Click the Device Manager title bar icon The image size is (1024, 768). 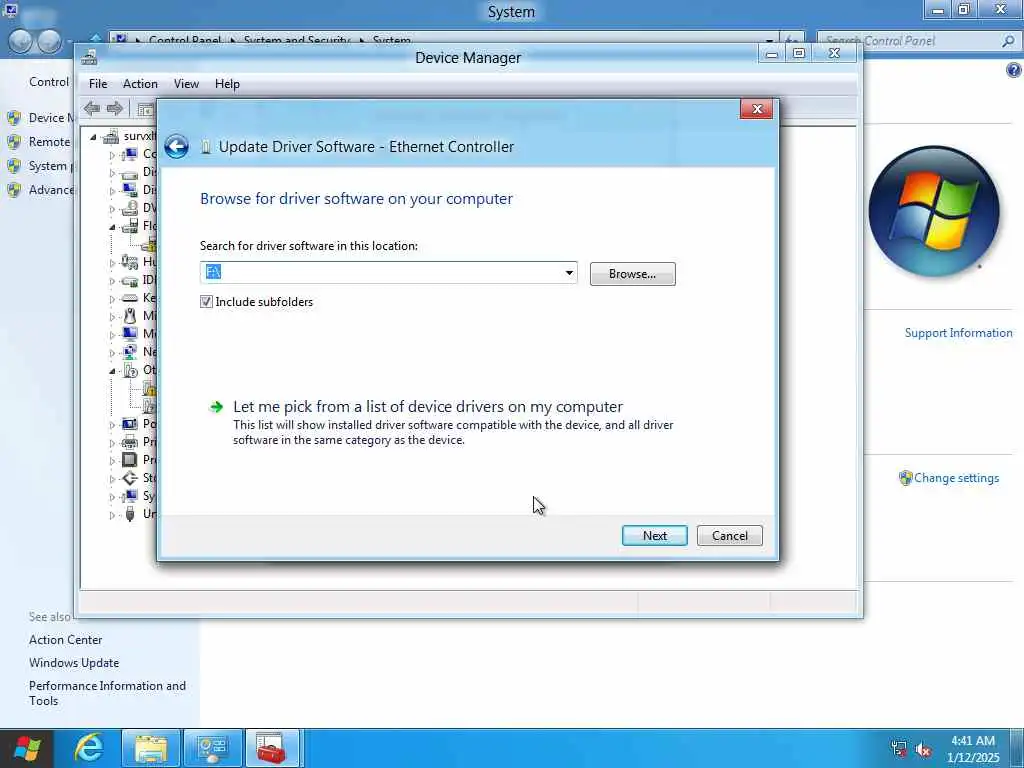[x=89, y=57]
